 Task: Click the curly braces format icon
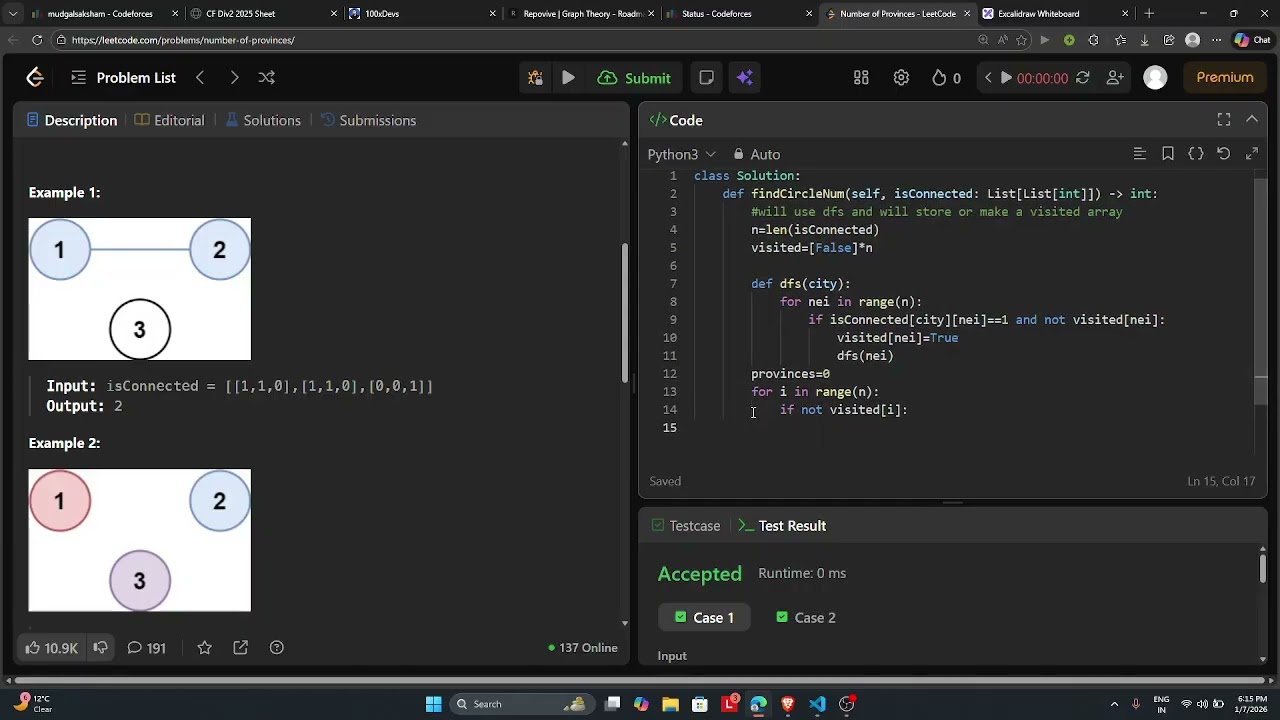pos(1196,153)
